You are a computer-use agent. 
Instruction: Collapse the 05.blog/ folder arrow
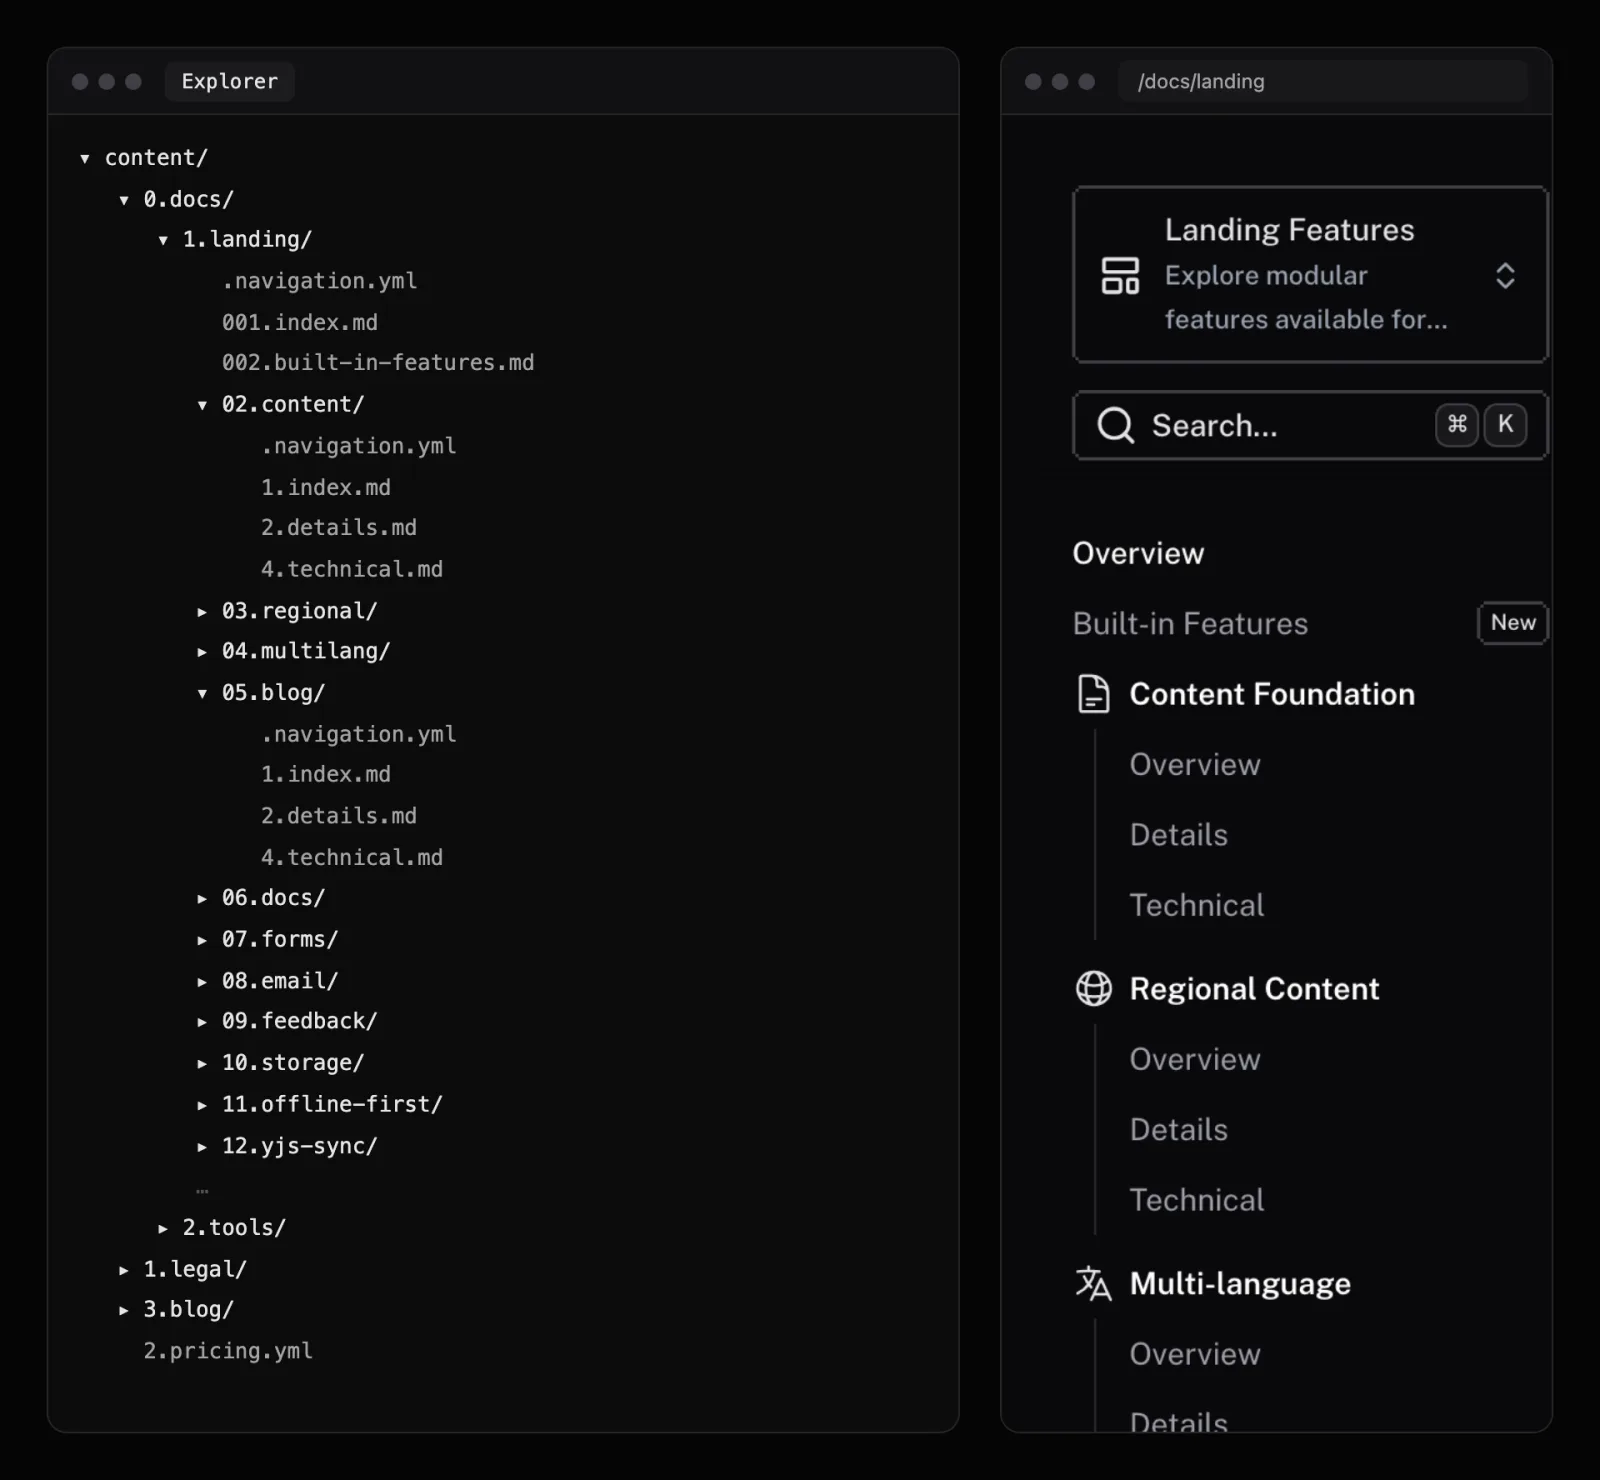[202, 693]
